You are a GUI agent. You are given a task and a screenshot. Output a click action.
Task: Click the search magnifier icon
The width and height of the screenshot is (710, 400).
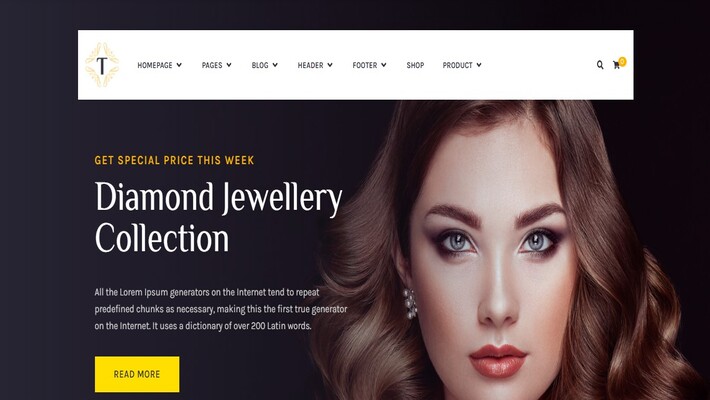[600, 65]
